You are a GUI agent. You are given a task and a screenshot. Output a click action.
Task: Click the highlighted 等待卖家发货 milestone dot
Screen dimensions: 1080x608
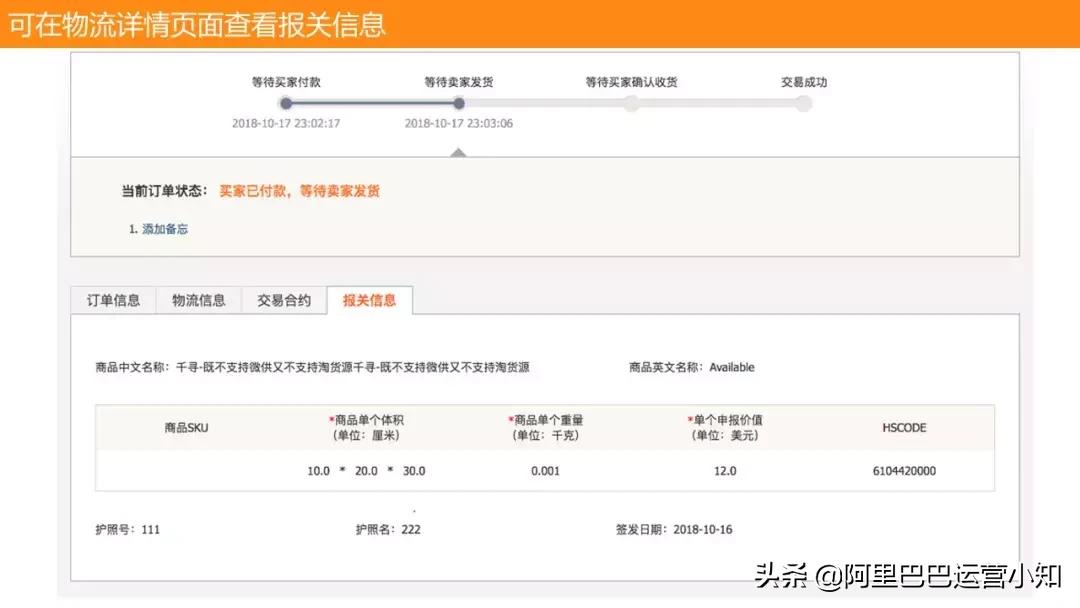click(x=459, y=103)
